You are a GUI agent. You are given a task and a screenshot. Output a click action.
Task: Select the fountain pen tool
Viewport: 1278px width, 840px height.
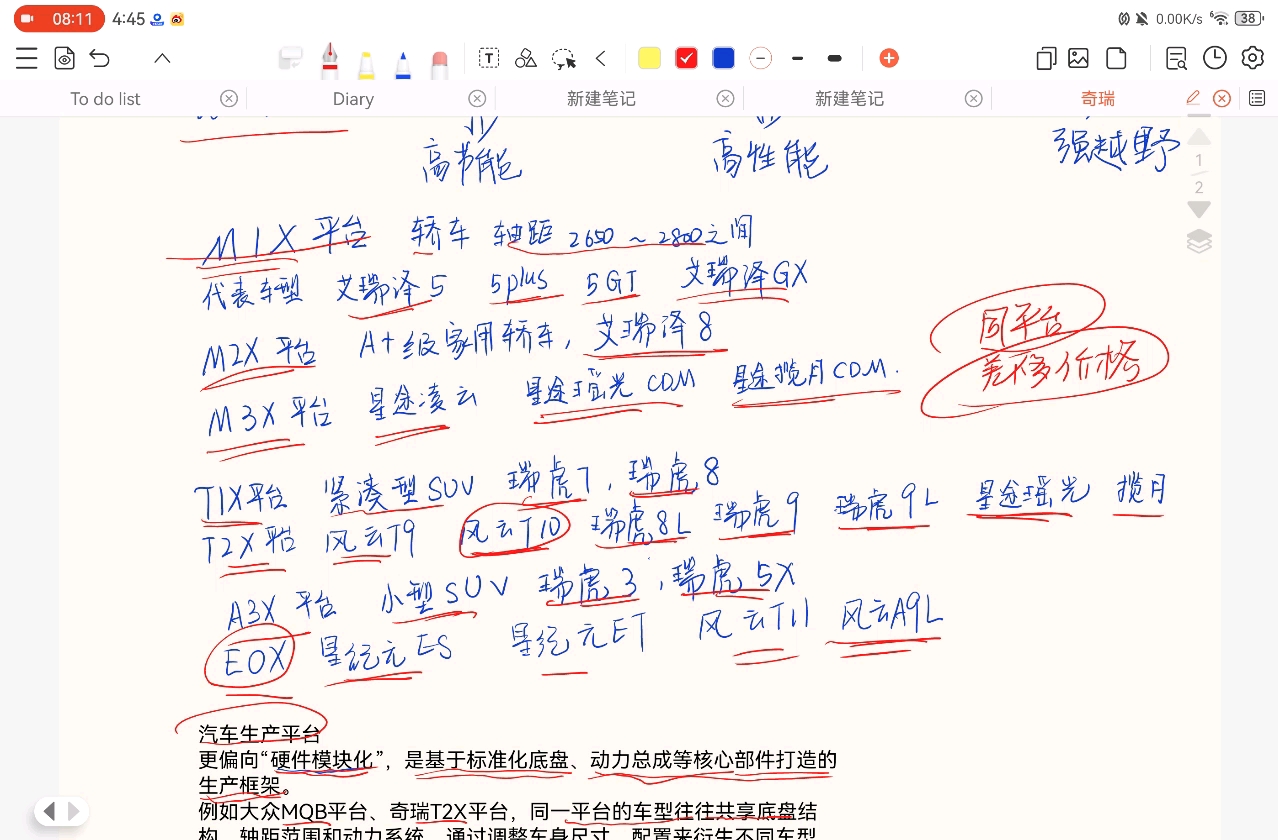(329, 61)
